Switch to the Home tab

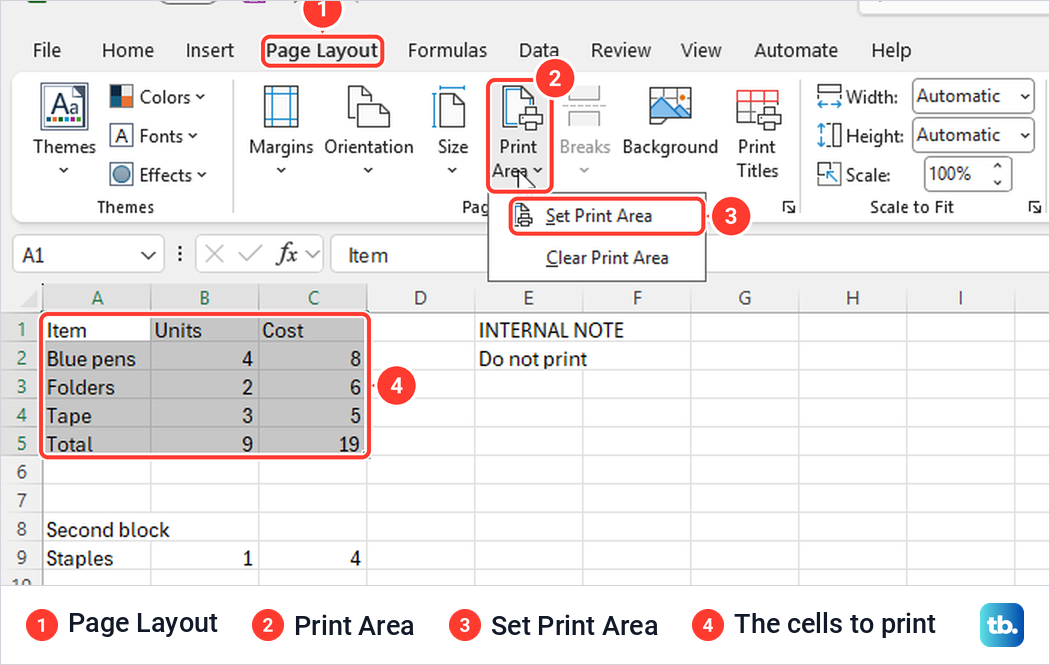pyautogui.click(x=128, y=51)
